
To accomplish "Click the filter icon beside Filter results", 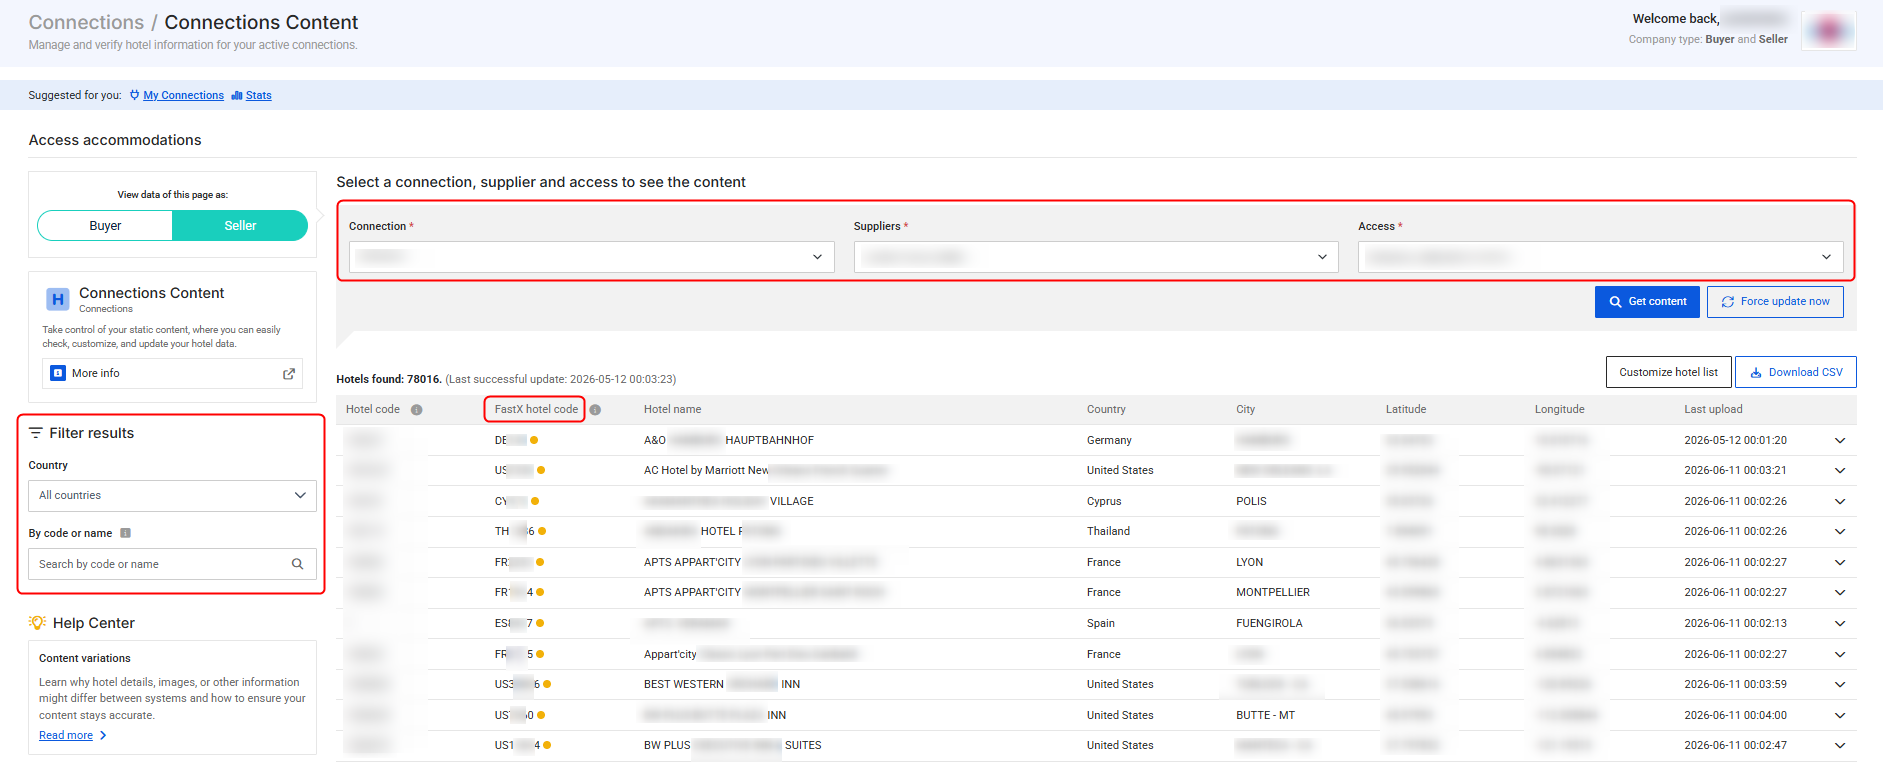I will coord(36,433).
